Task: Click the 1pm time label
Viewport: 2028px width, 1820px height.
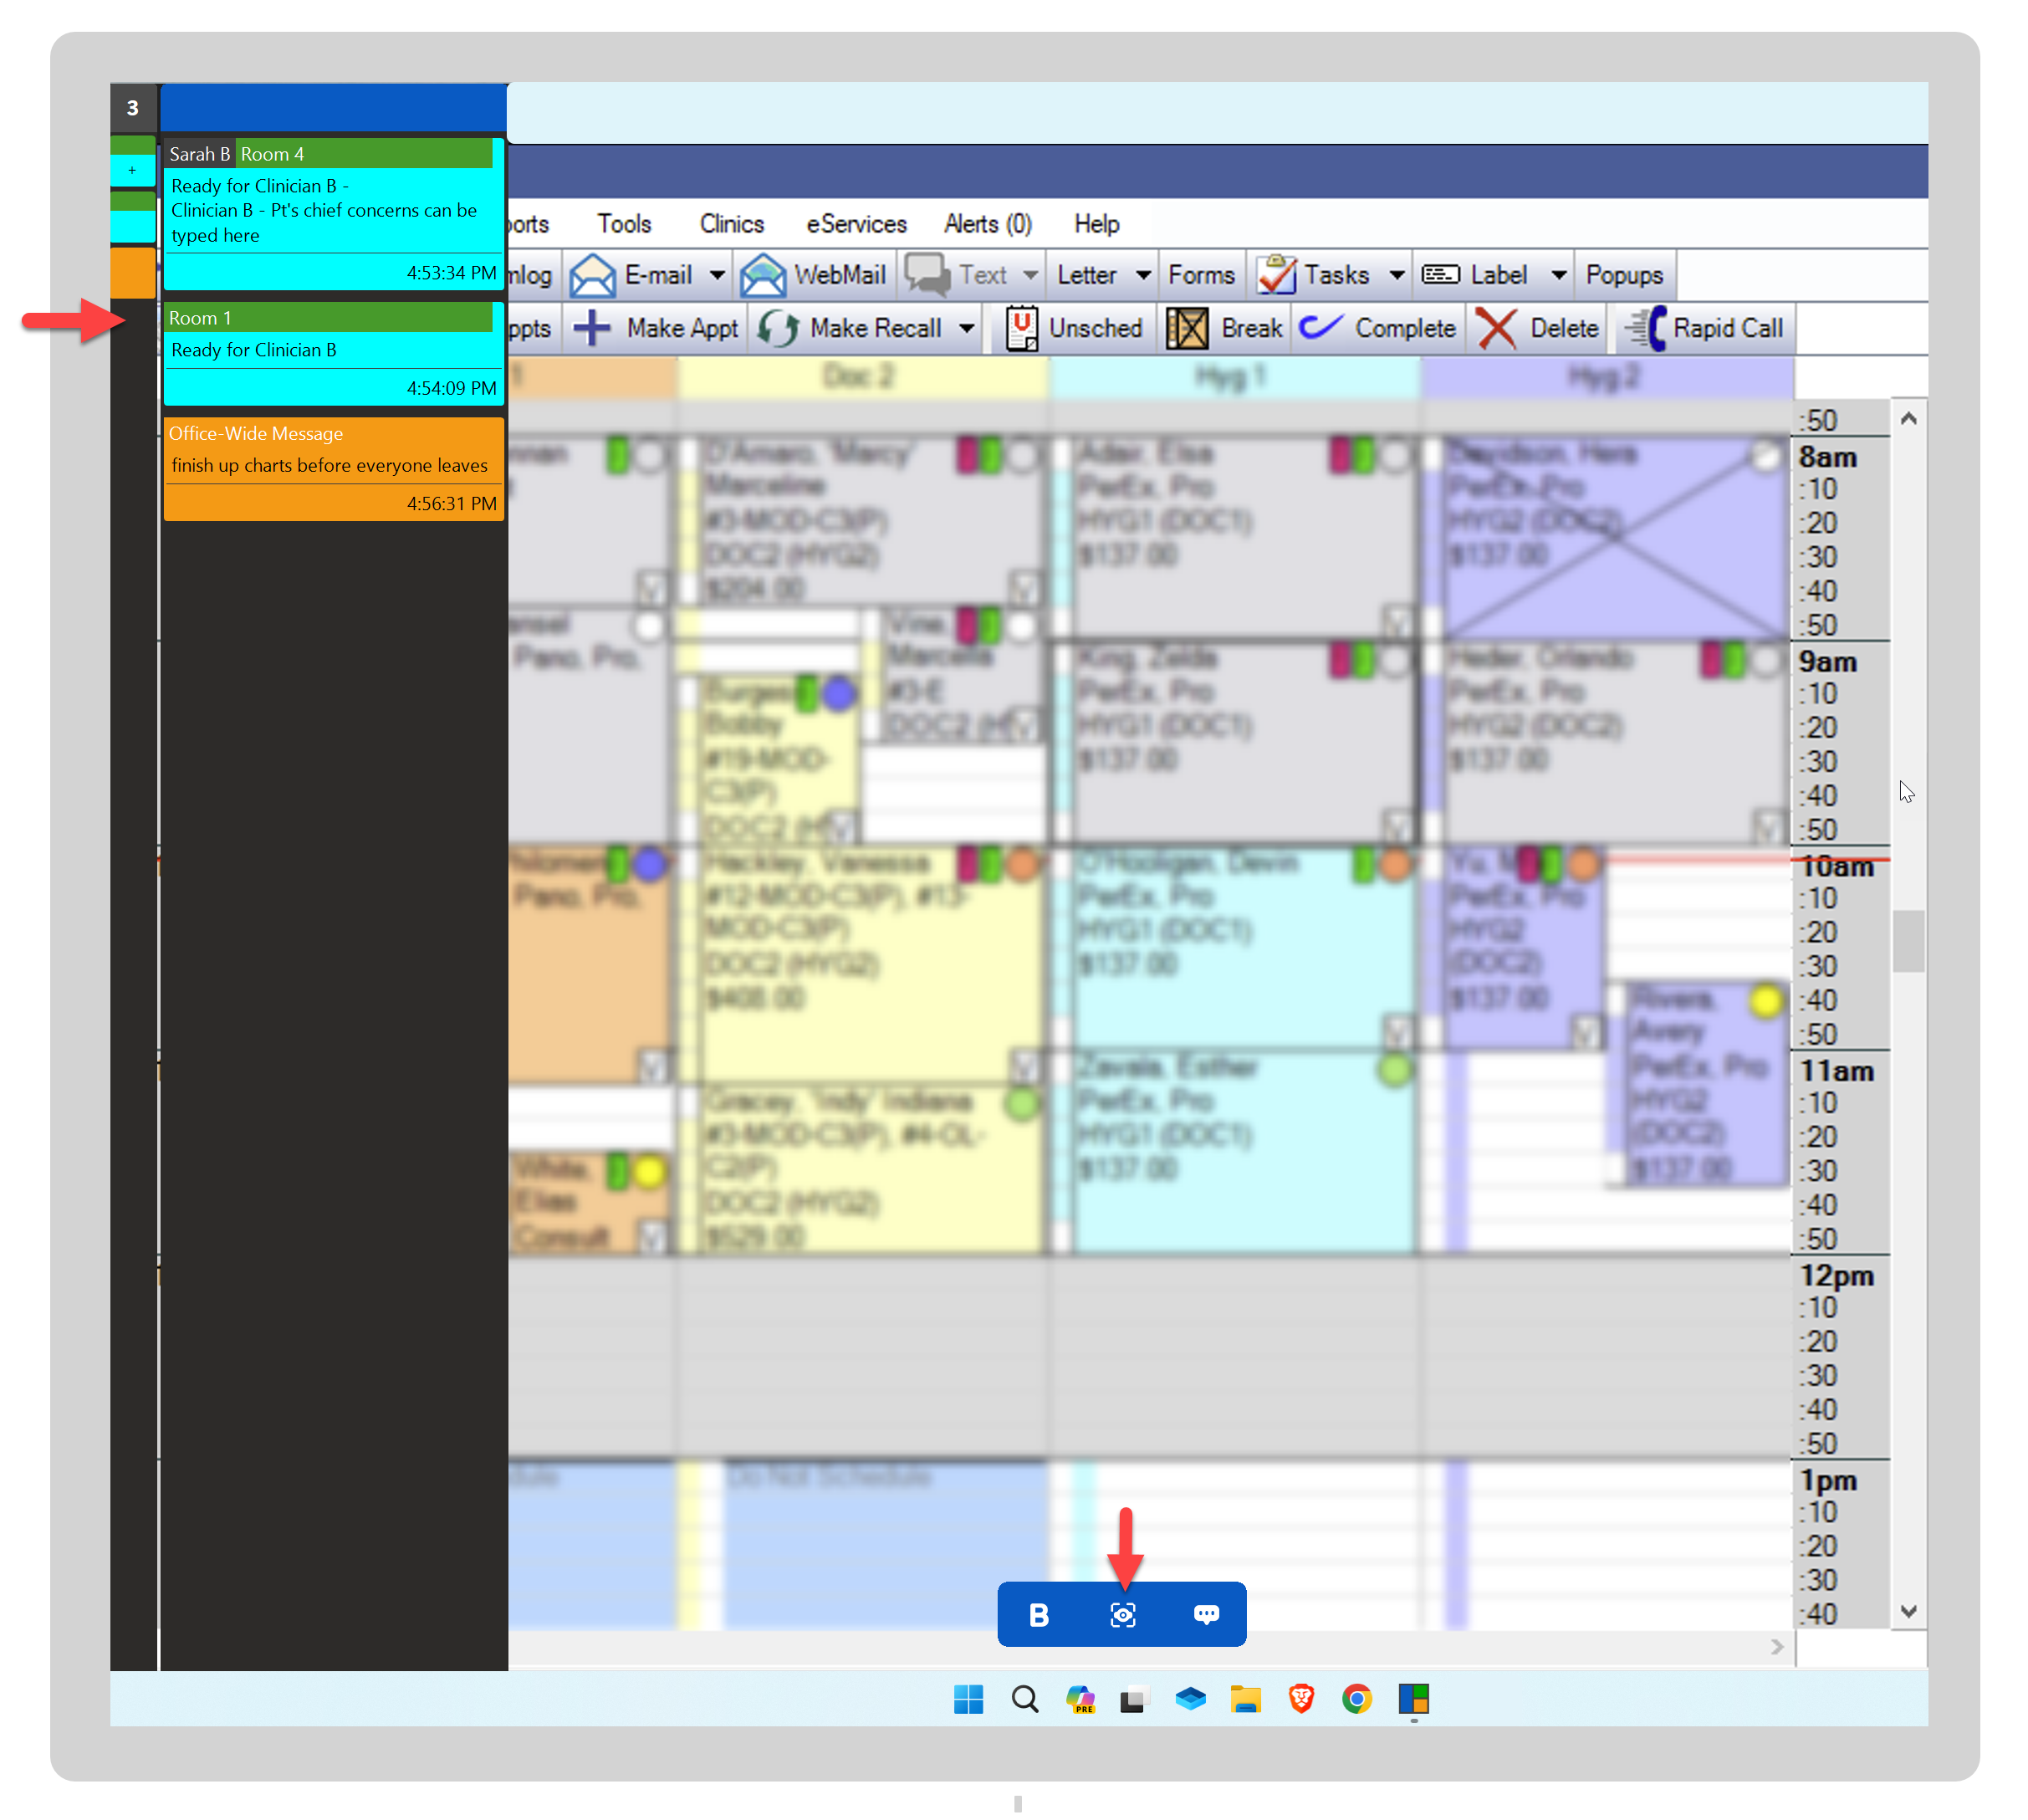Action: click(x=1830, y=1482)
